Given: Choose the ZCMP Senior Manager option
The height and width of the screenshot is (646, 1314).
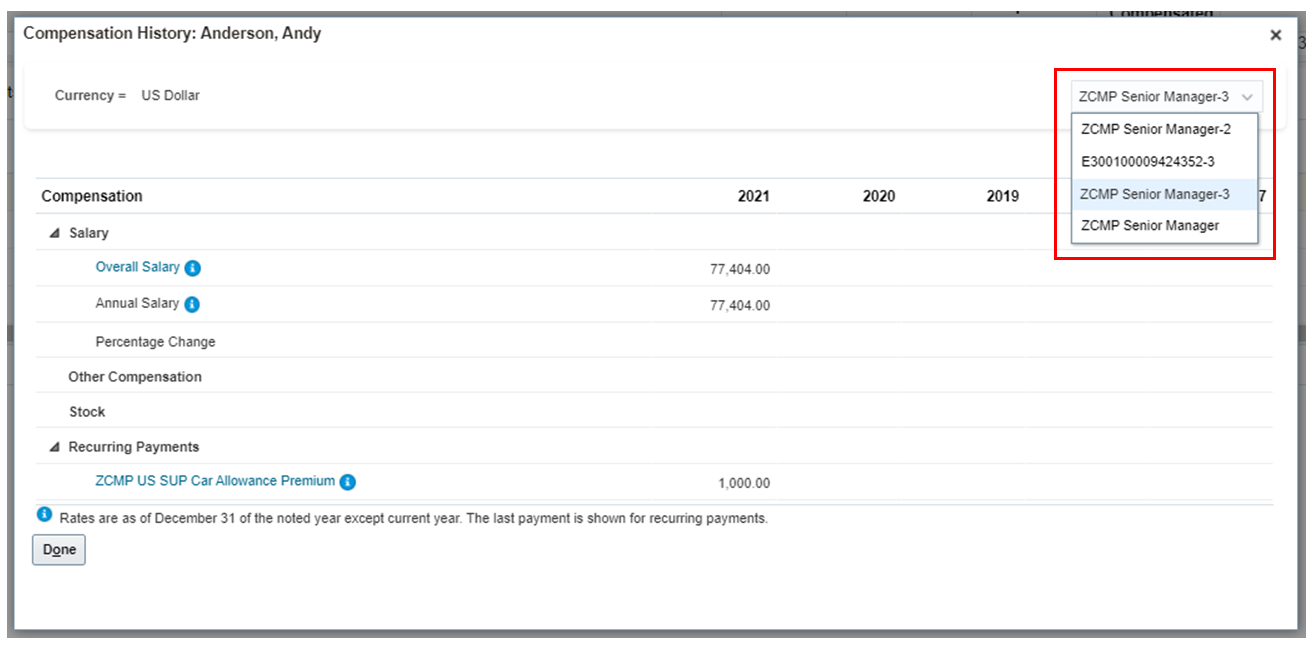Looking at the screenshot, I should click(x=1150, y=226).
